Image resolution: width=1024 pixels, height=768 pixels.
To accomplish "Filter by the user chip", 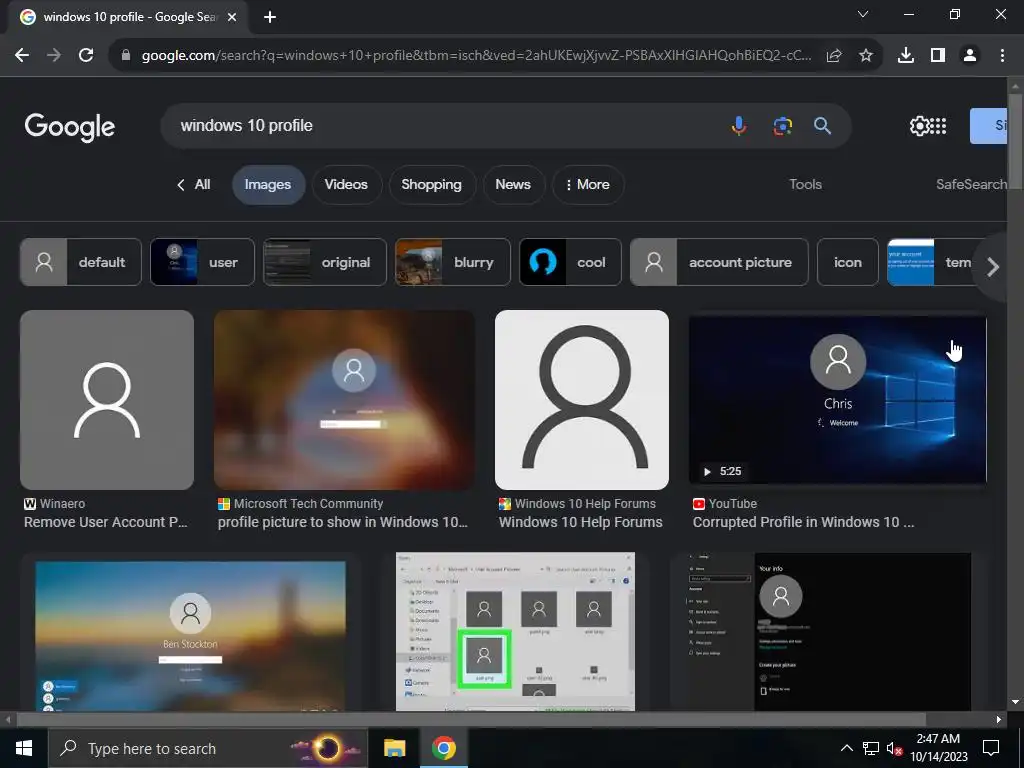I will coord(202,263).
